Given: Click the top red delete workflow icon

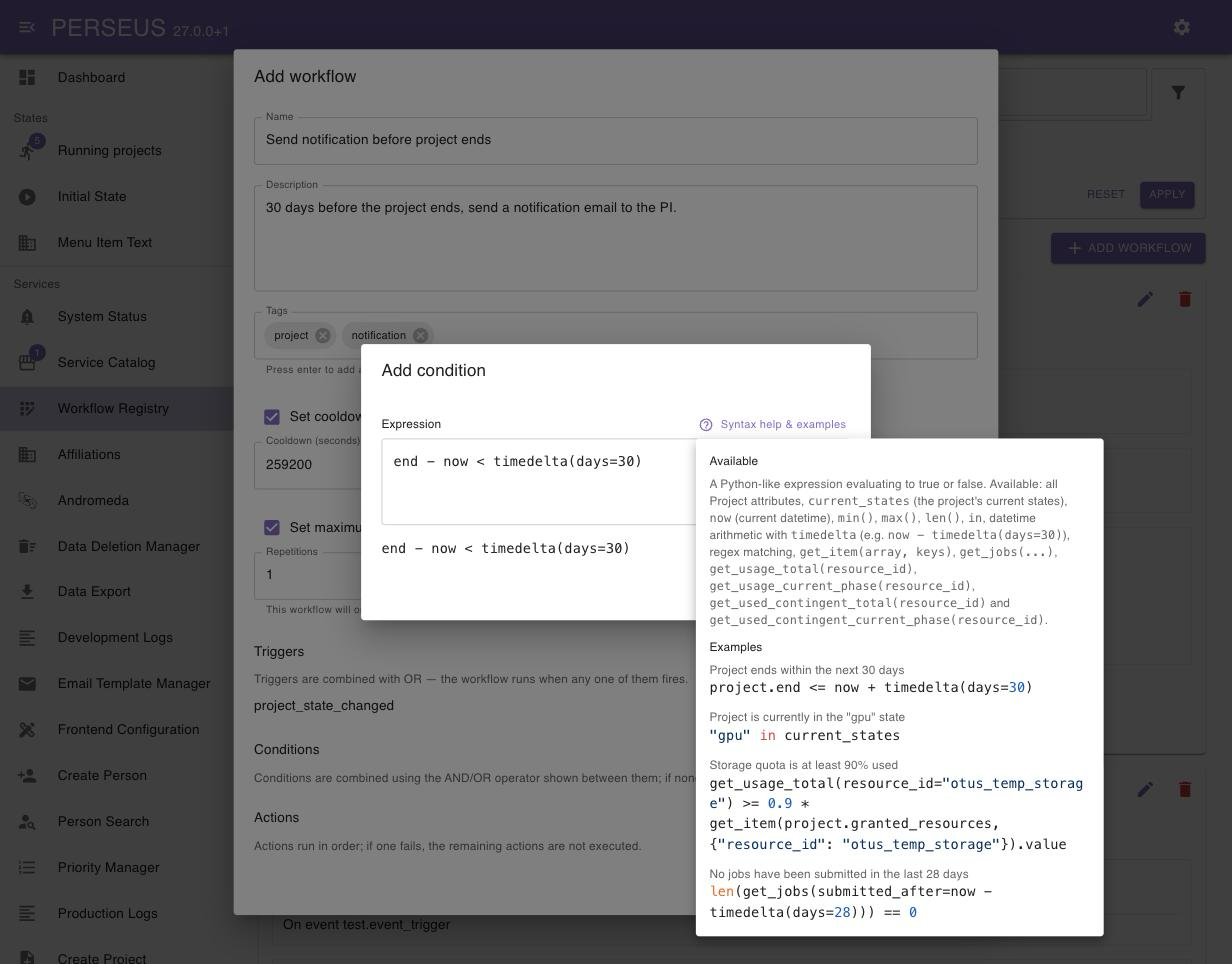Looking at the screenshot, I should point(1185,299).
